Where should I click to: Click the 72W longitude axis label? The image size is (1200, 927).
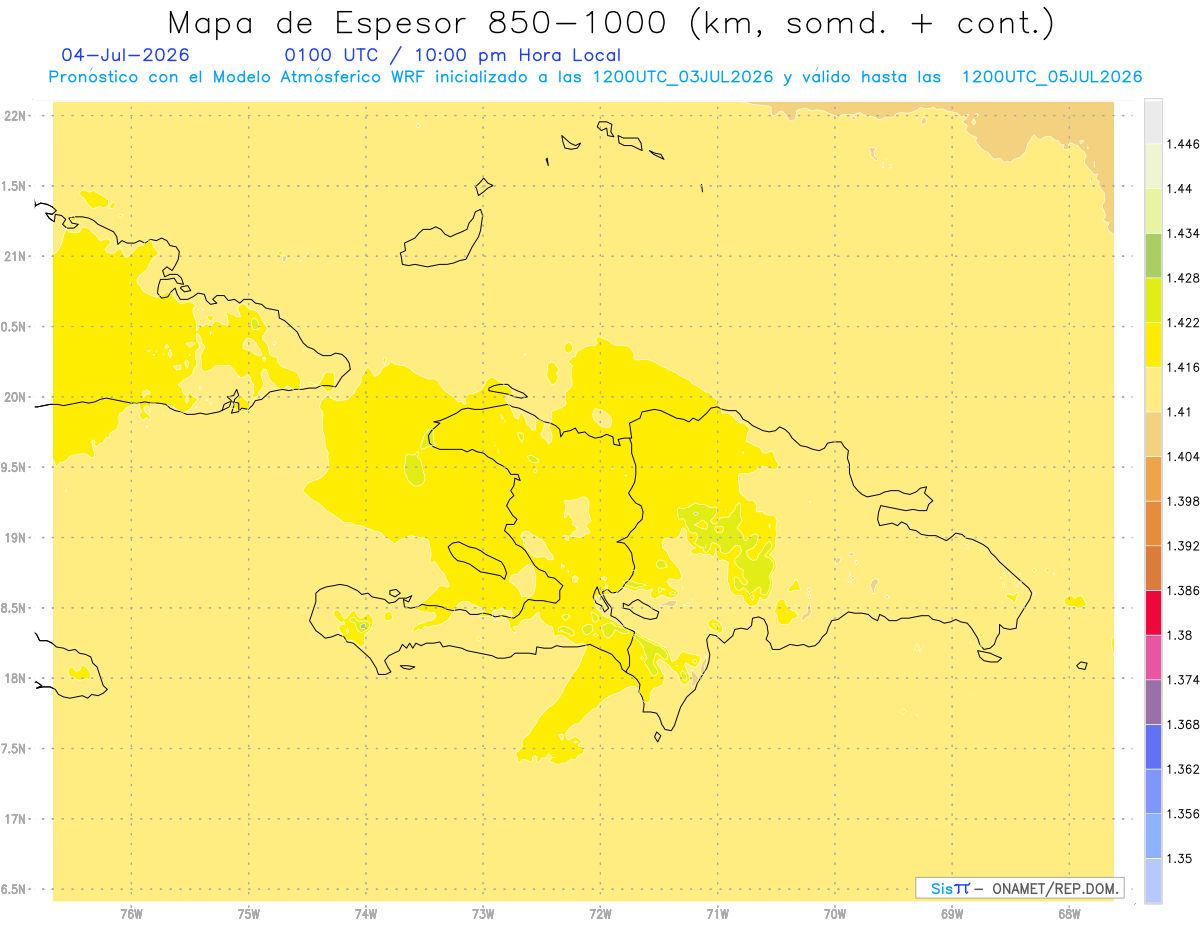coord(600,913)
